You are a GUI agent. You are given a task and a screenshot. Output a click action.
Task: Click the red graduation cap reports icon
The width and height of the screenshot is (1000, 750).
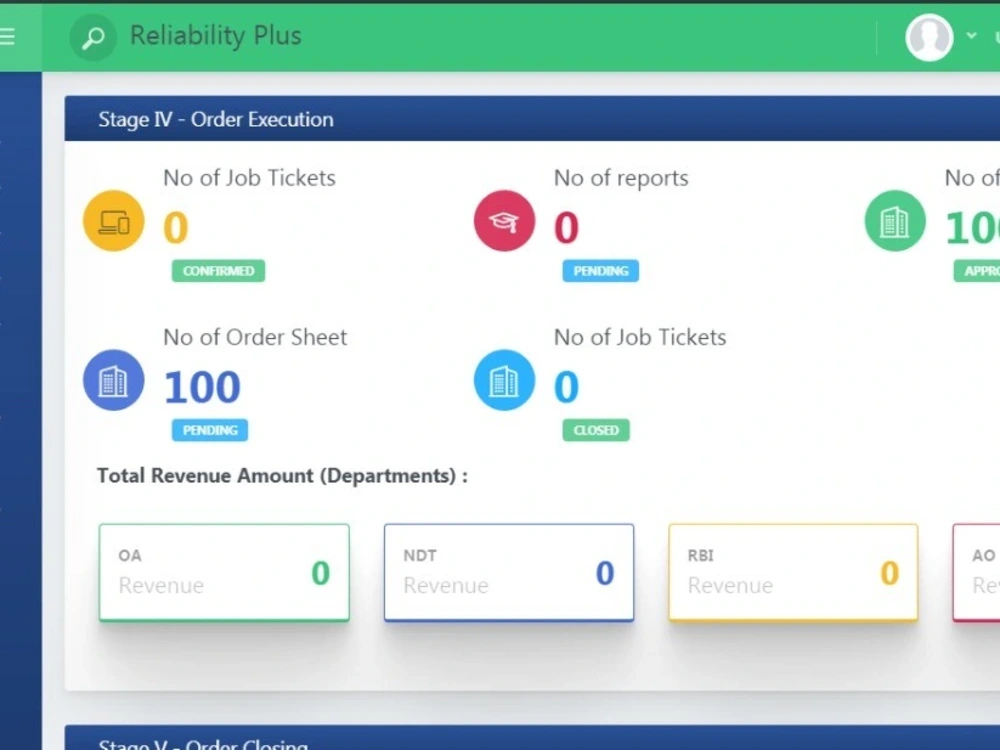pos(504,221)
